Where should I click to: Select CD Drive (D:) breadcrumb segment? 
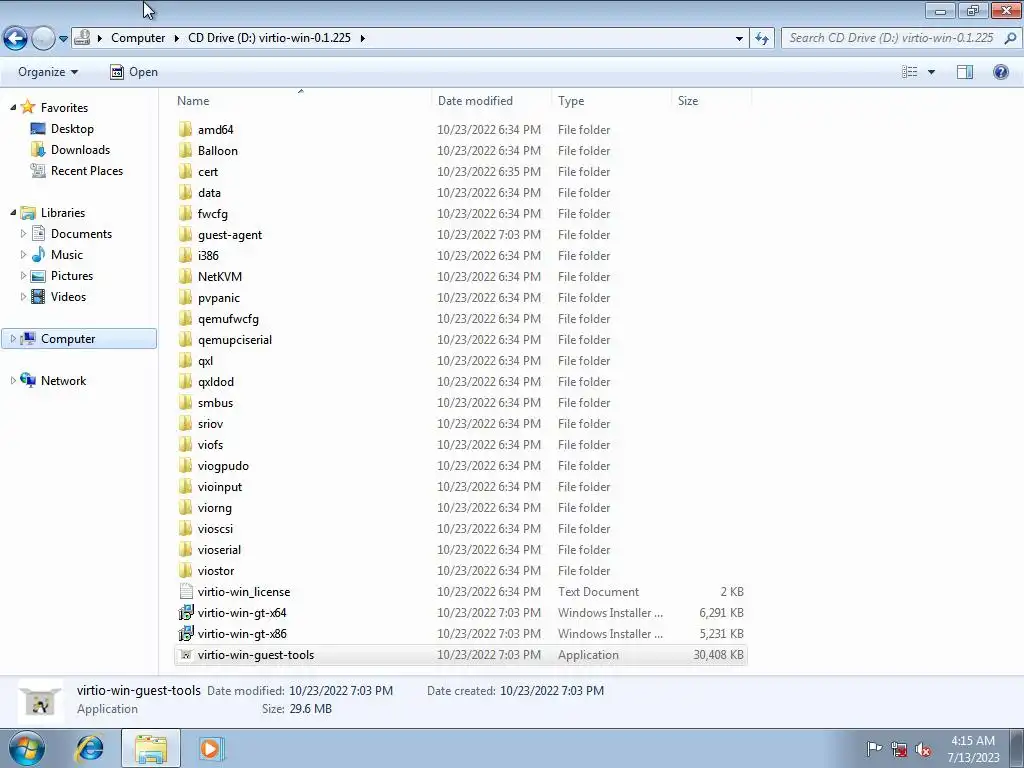pyautogui.click(x=269, y=38)
